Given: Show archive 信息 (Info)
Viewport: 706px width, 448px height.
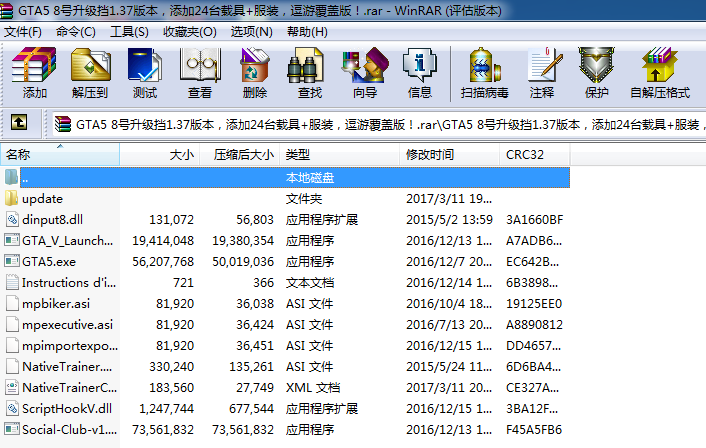Looking at the screenshot, I should [420, 66].
